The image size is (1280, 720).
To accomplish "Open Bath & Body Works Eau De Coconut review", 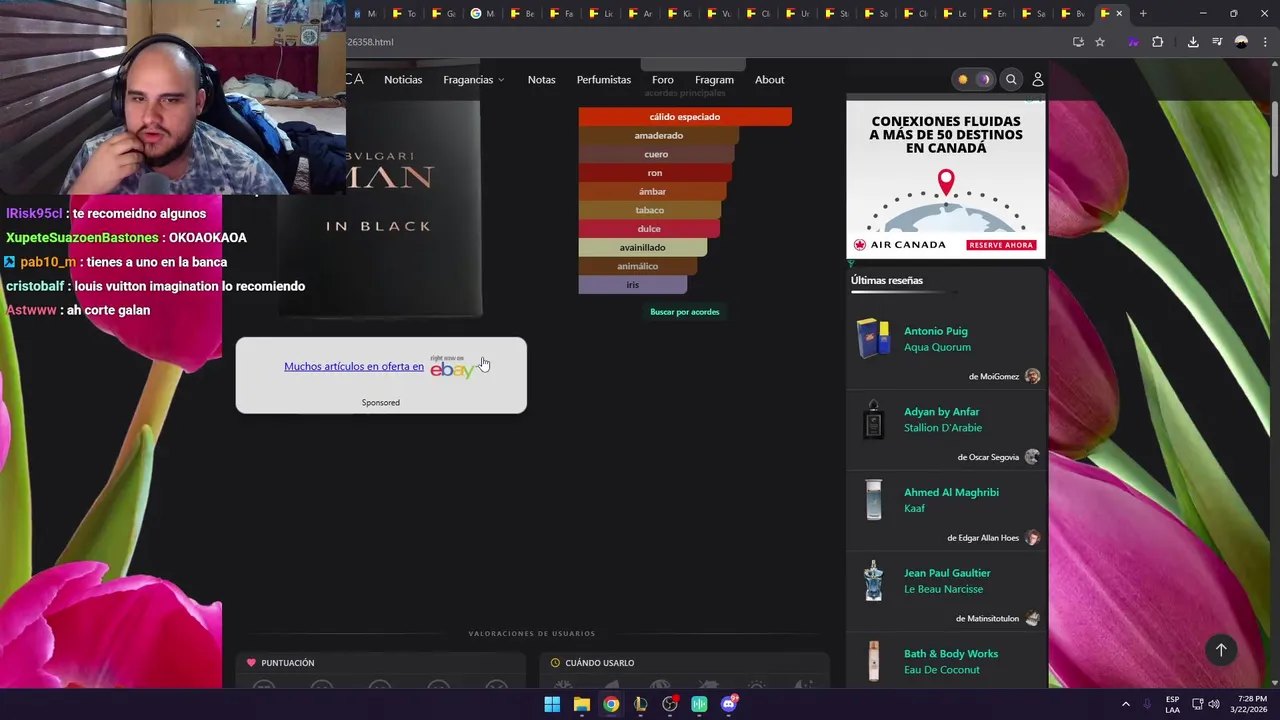I will [x=951, y=662].
